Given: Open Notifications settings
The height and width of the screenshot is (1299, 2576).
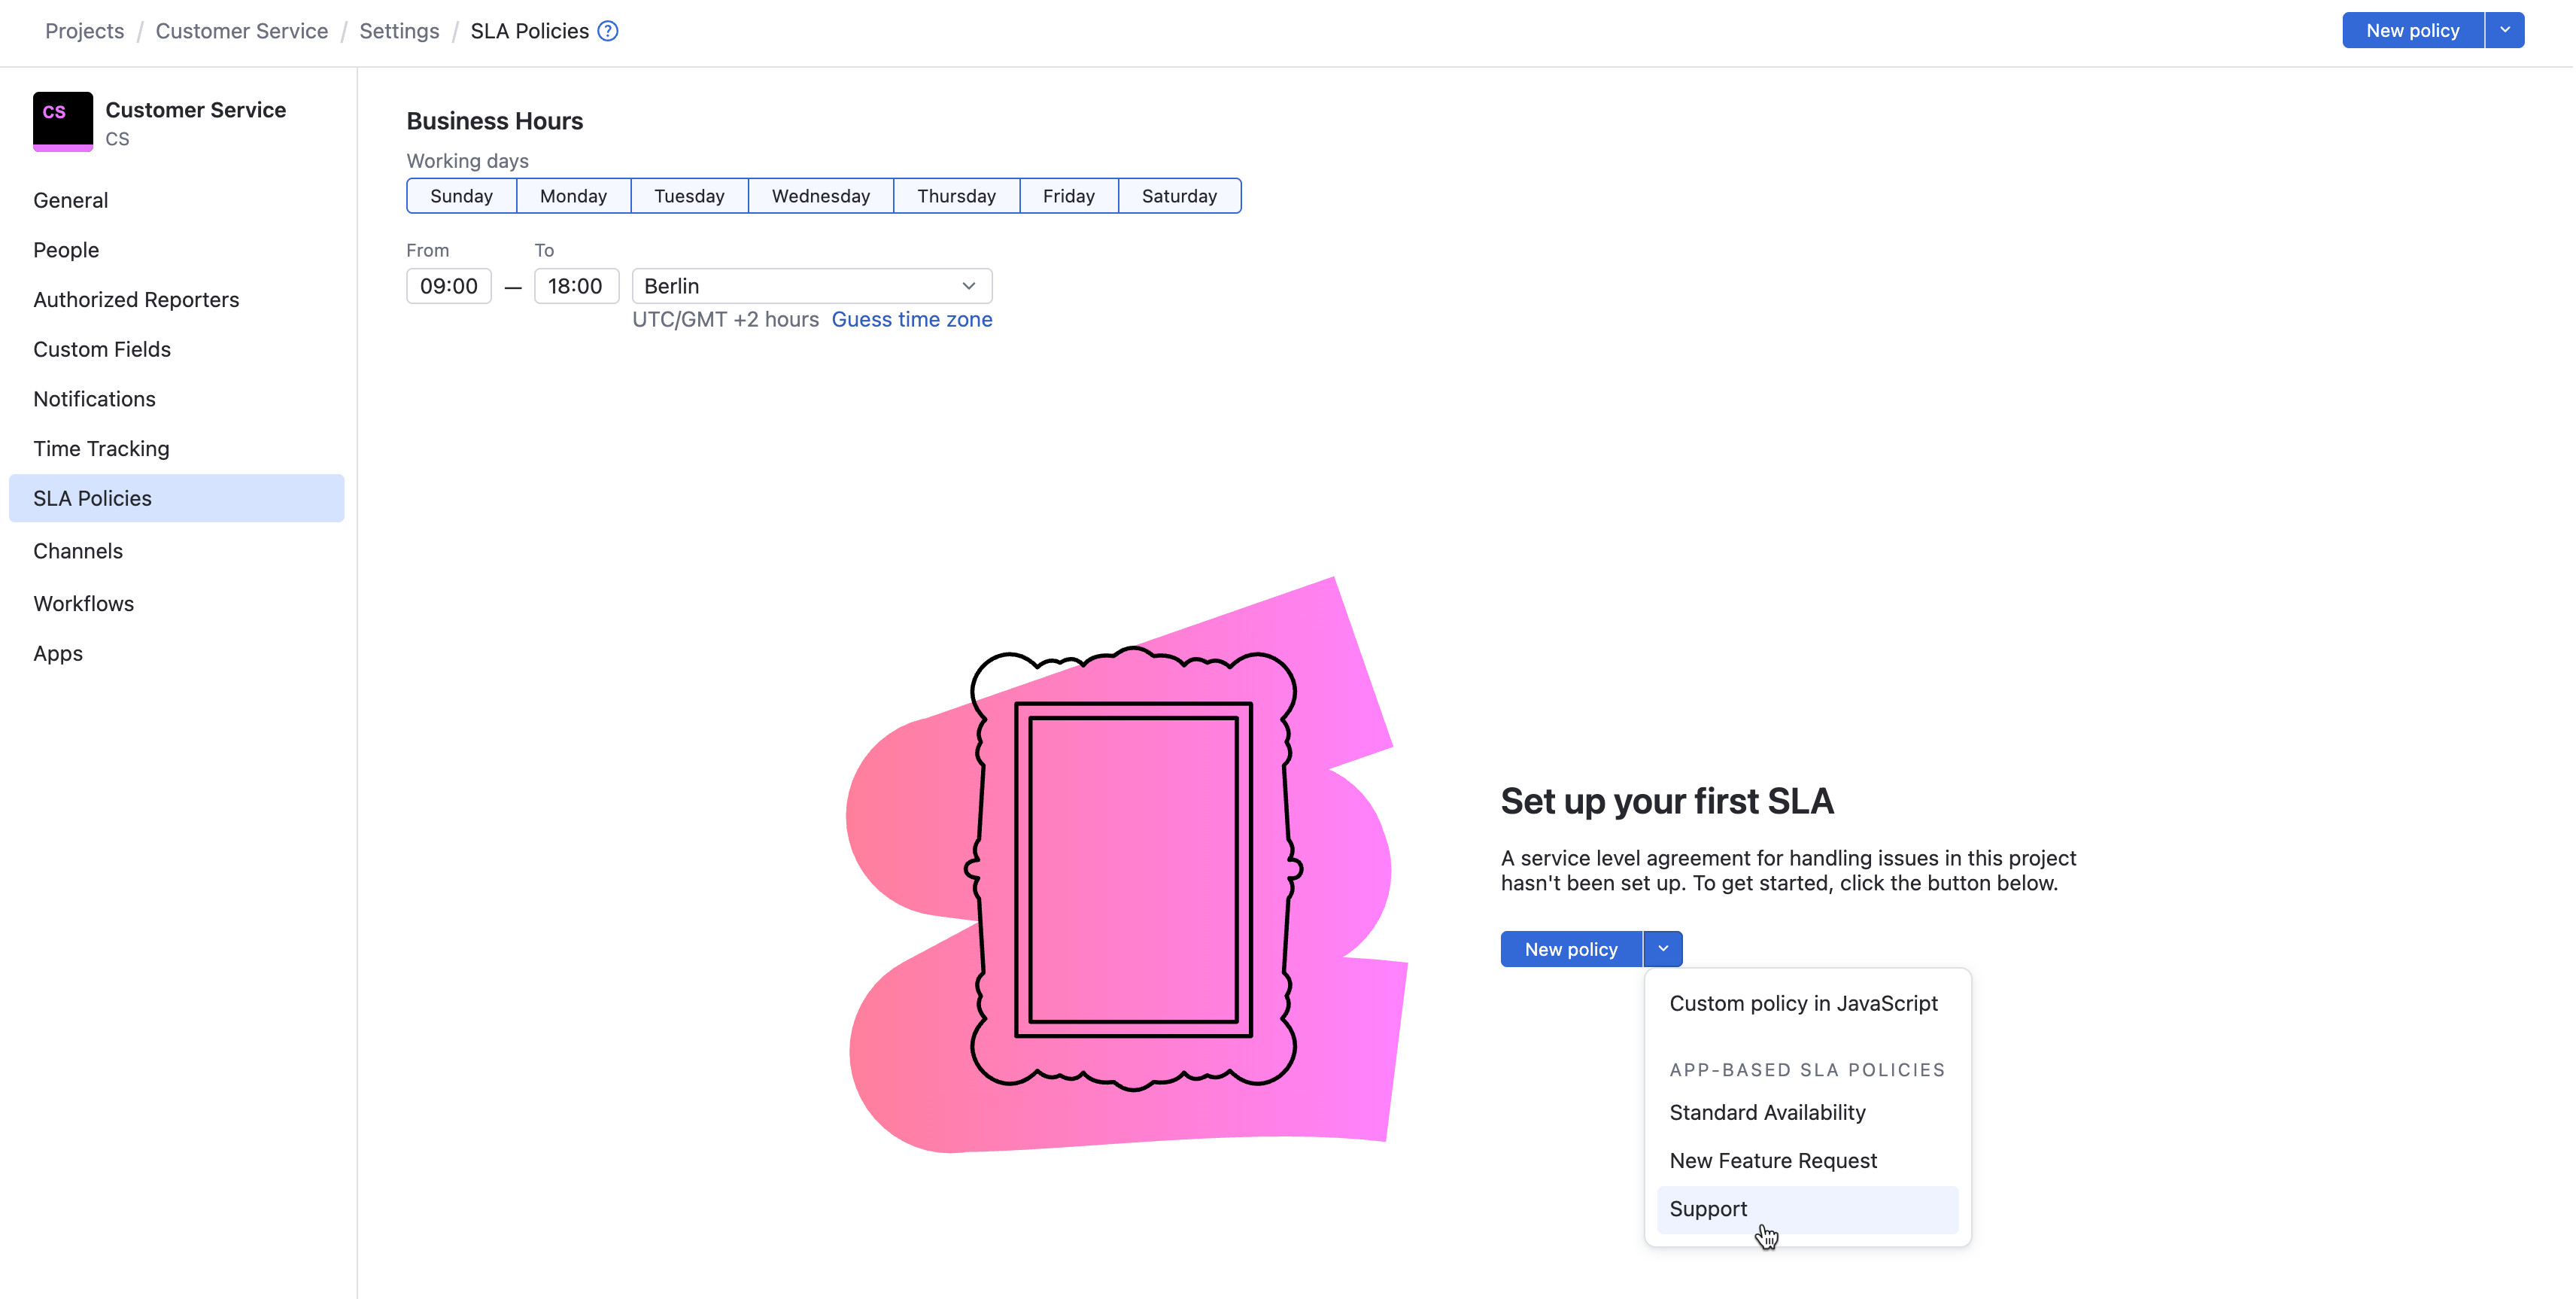Looking at the screenshot, I should click(x=177, y=399).
